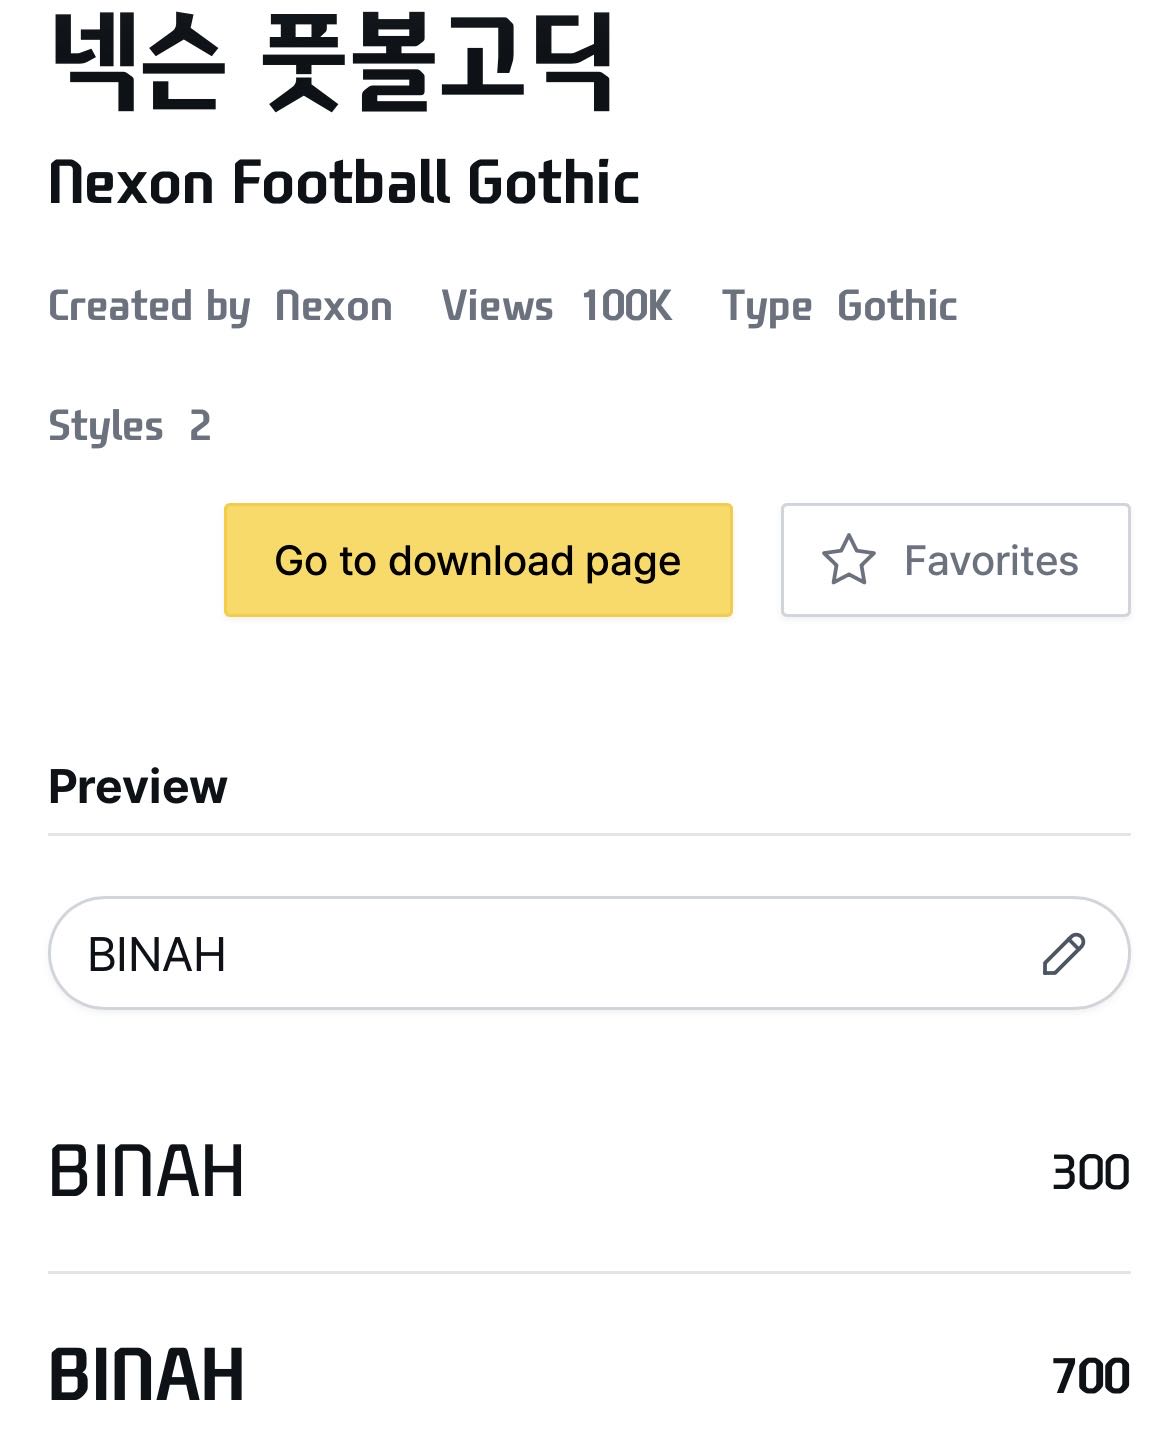Screen dimensions: 1176x1444
Task: Click the Type label
Action: [767, 306]
